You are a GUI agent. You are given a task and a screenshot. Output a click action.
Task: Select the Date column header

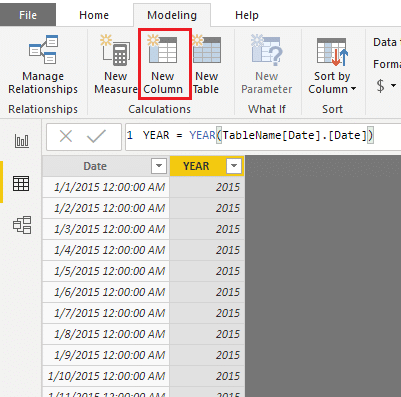(x=106, y=166)
